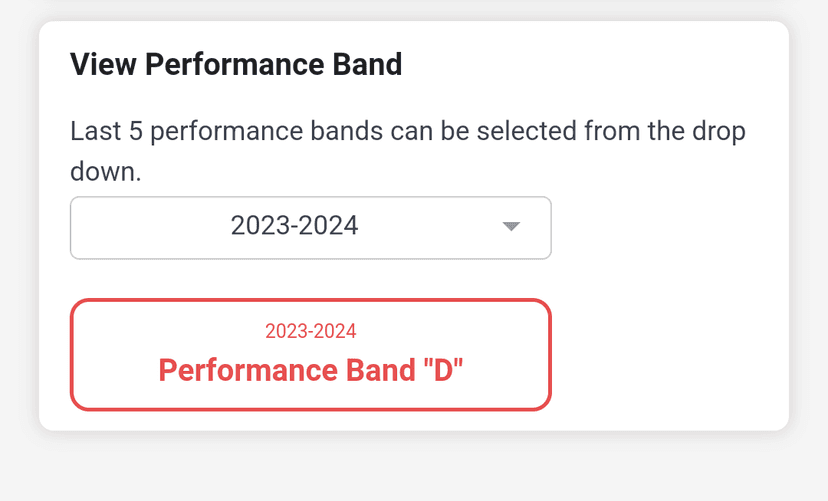Screen dimensions: 828x501
Task: Open the 2023-2024 performance band dropdown
Action: (x=310, y=227)
